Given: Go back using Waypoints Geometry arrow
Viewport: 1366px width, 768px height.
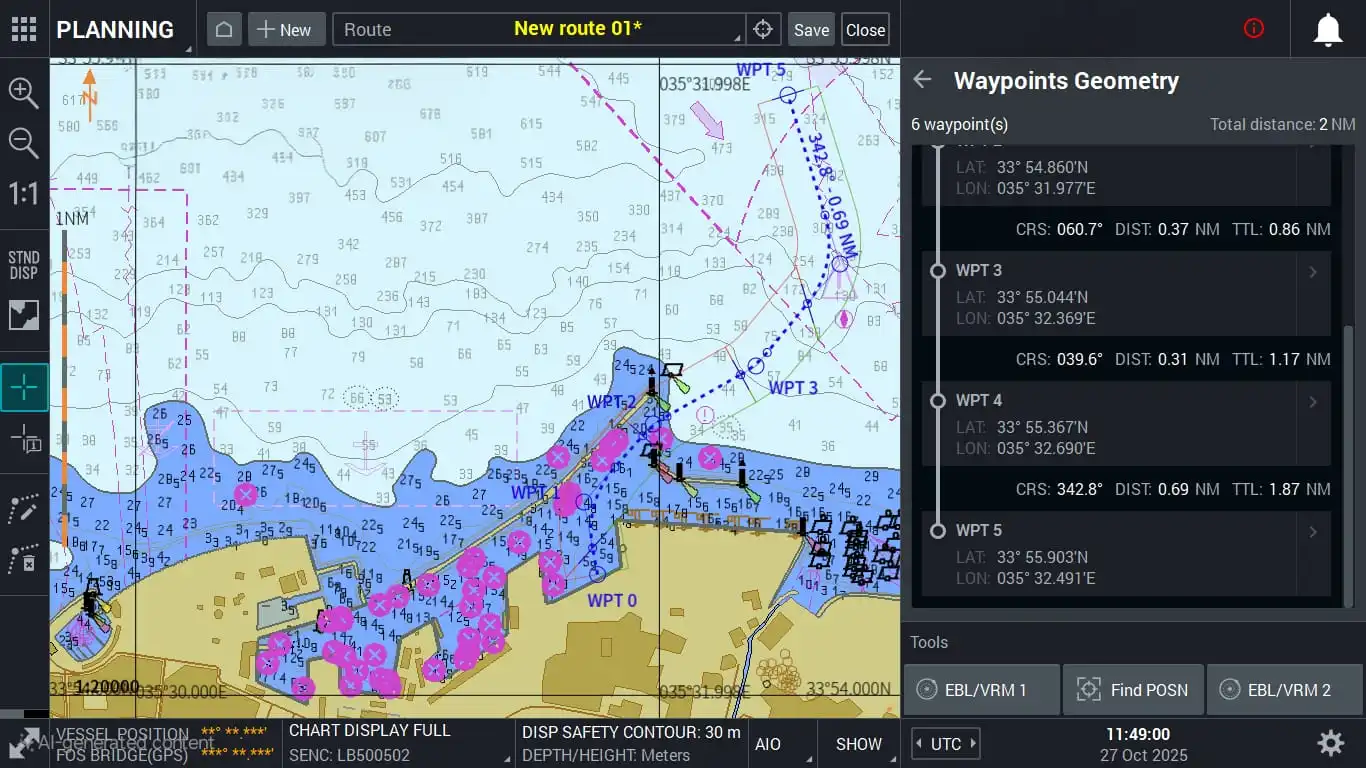Looking at the screenshot, I should click(922, 81).
